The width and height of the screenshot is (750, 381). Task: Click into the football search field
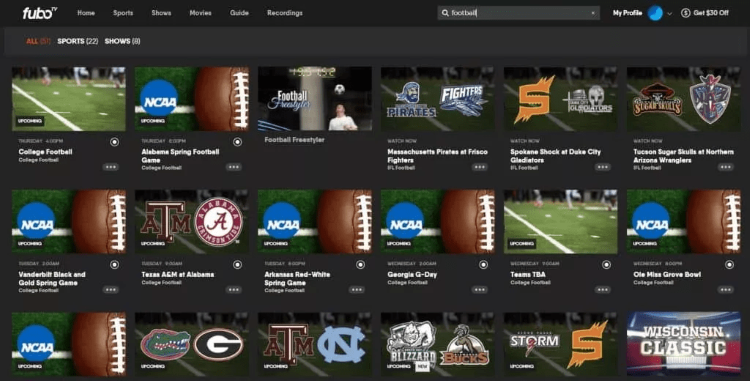tap(518, 13)
